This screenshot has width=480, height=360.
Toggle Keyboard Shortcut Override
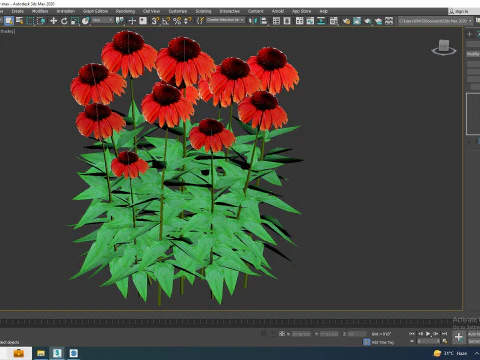pyautogui.click(x=143, y=21)
